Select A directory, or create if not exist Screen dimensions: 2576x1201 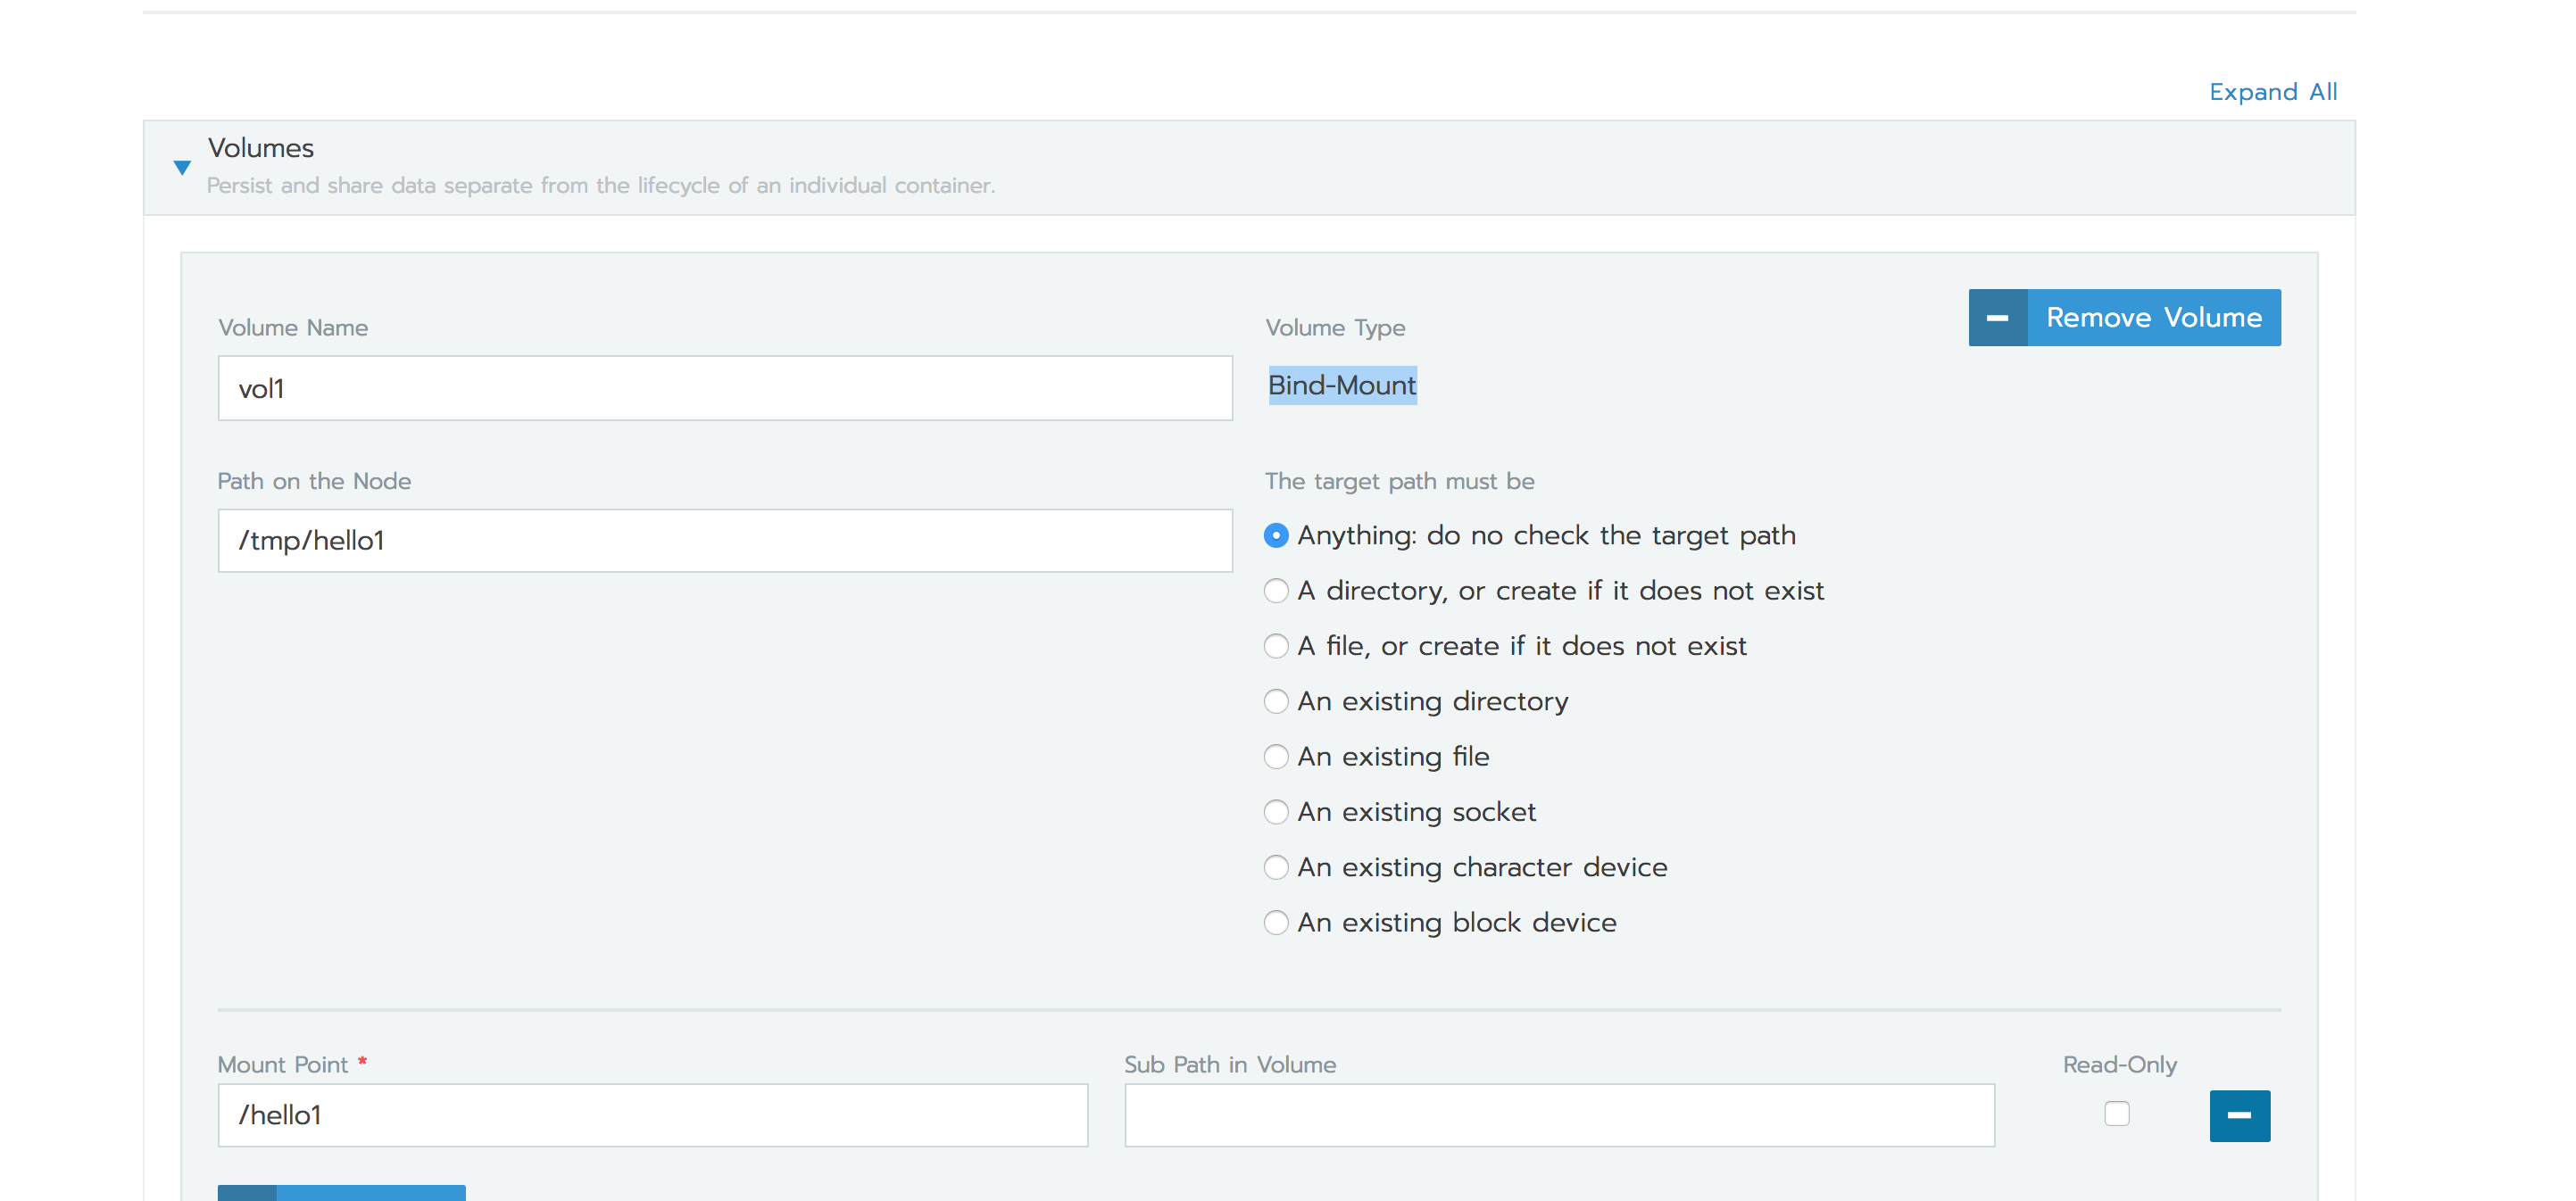(1276, 591)
